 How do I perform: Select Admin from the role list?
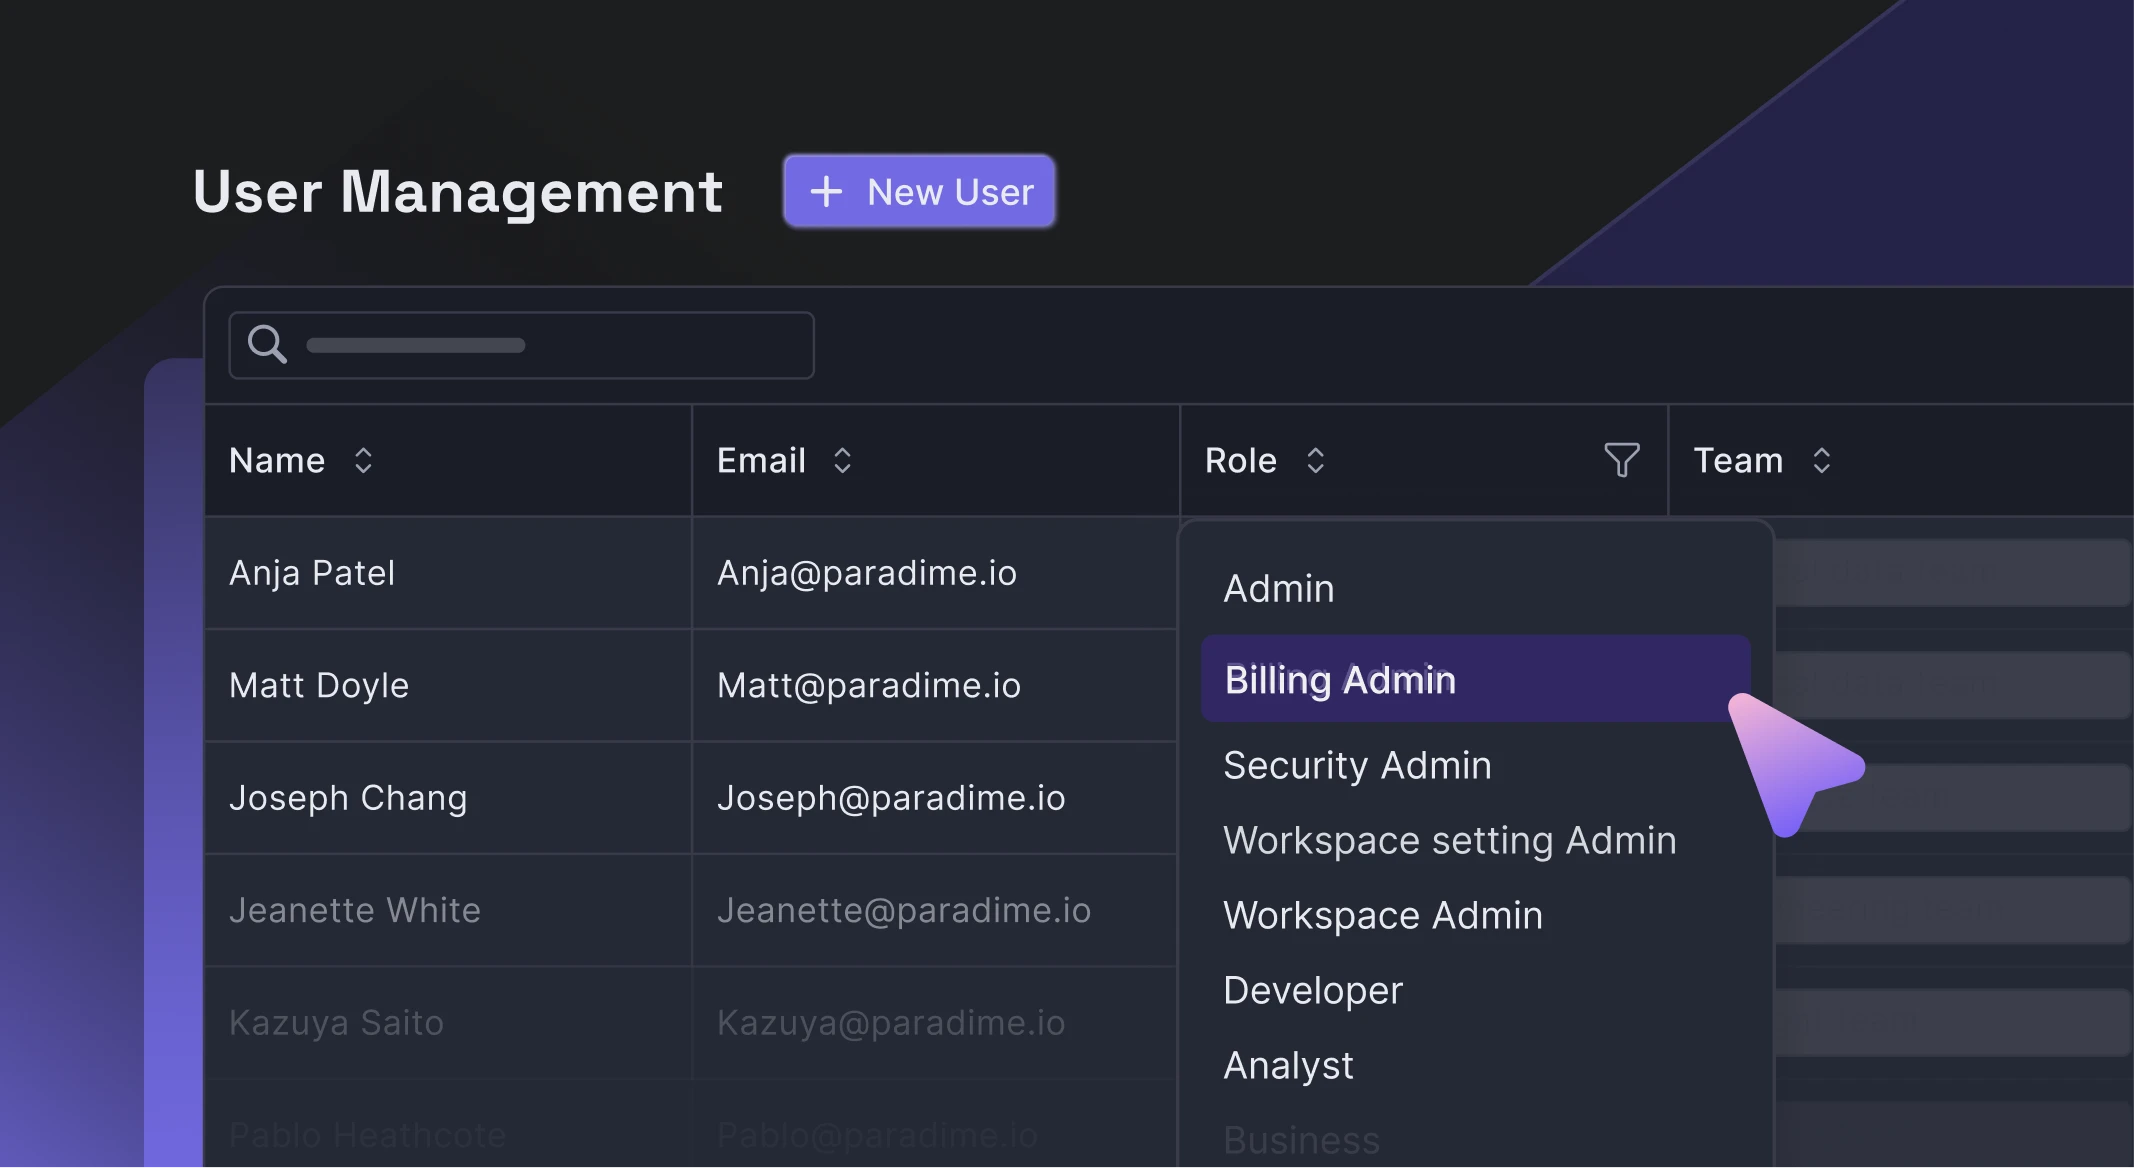[x=1279, y=589]
